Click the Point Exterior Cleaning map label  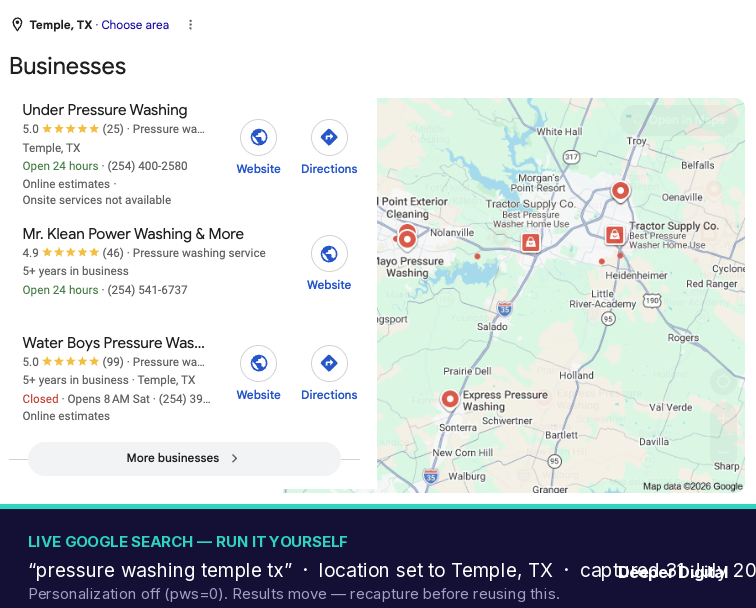413,208
